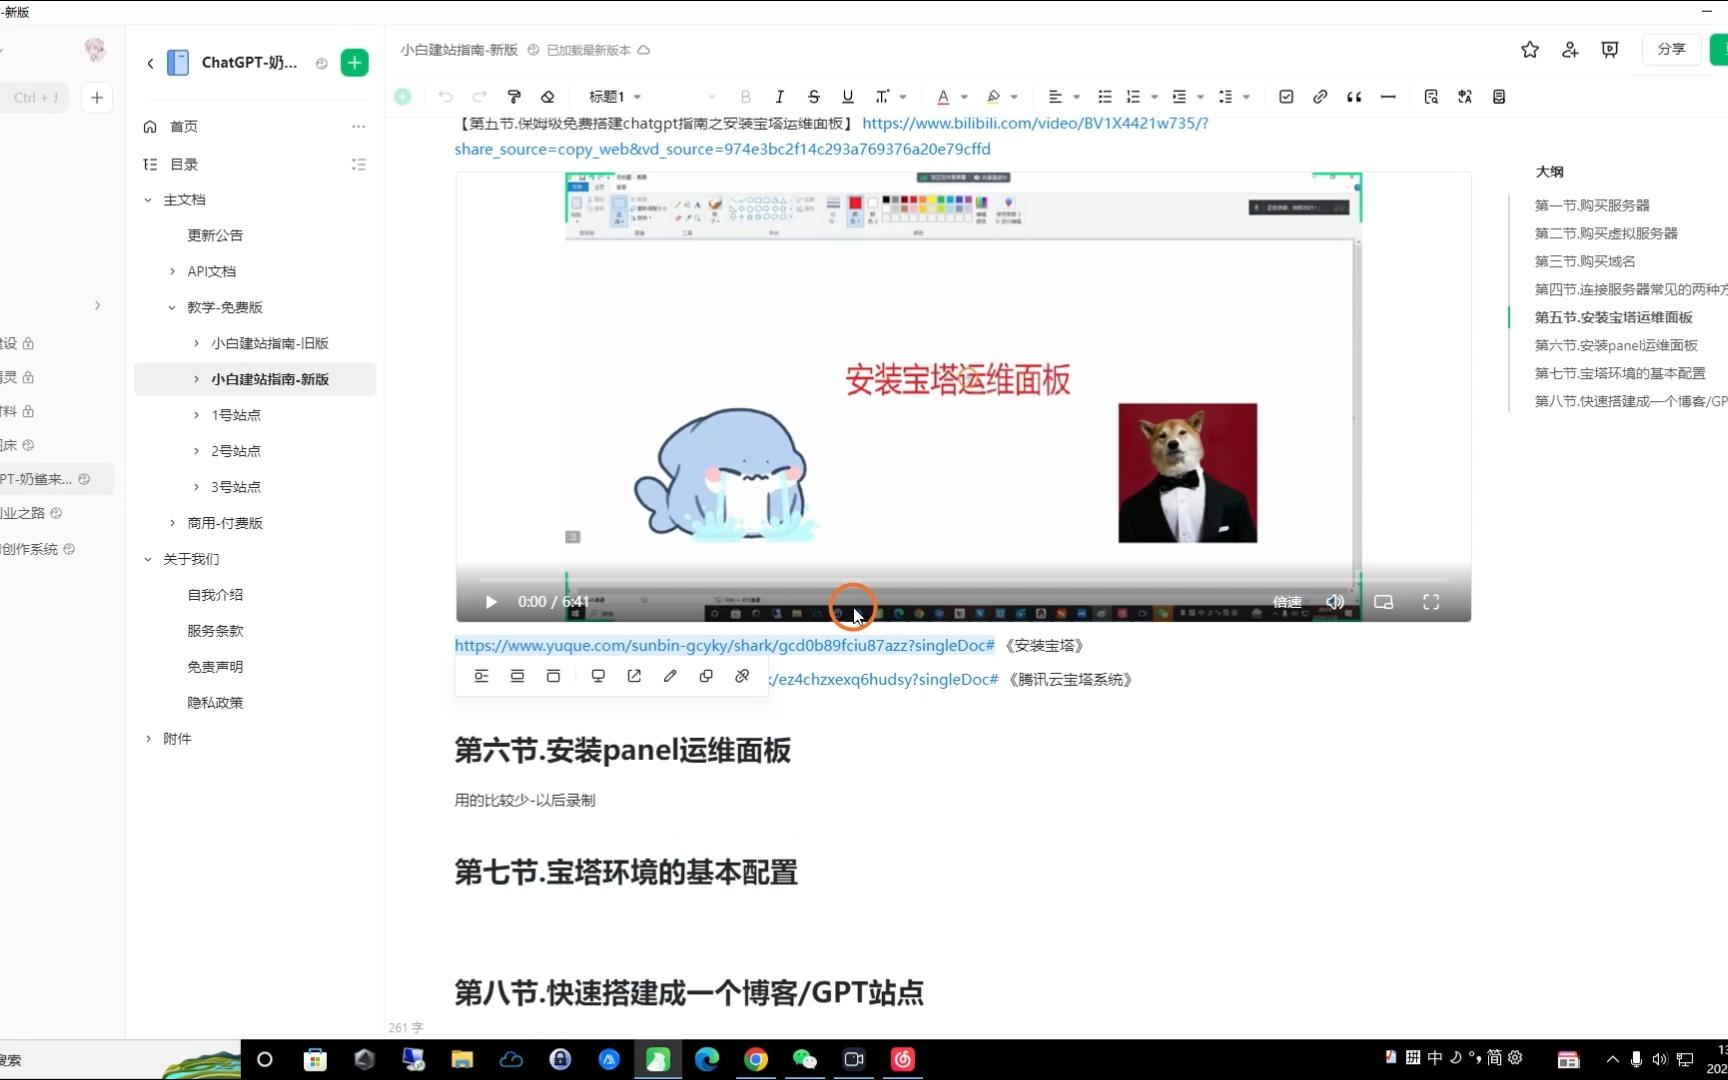Open the text alignment dropdown arrow
This screenshot has width=1728, height=1080.
pyautogui.click(x=1076, y=97)
